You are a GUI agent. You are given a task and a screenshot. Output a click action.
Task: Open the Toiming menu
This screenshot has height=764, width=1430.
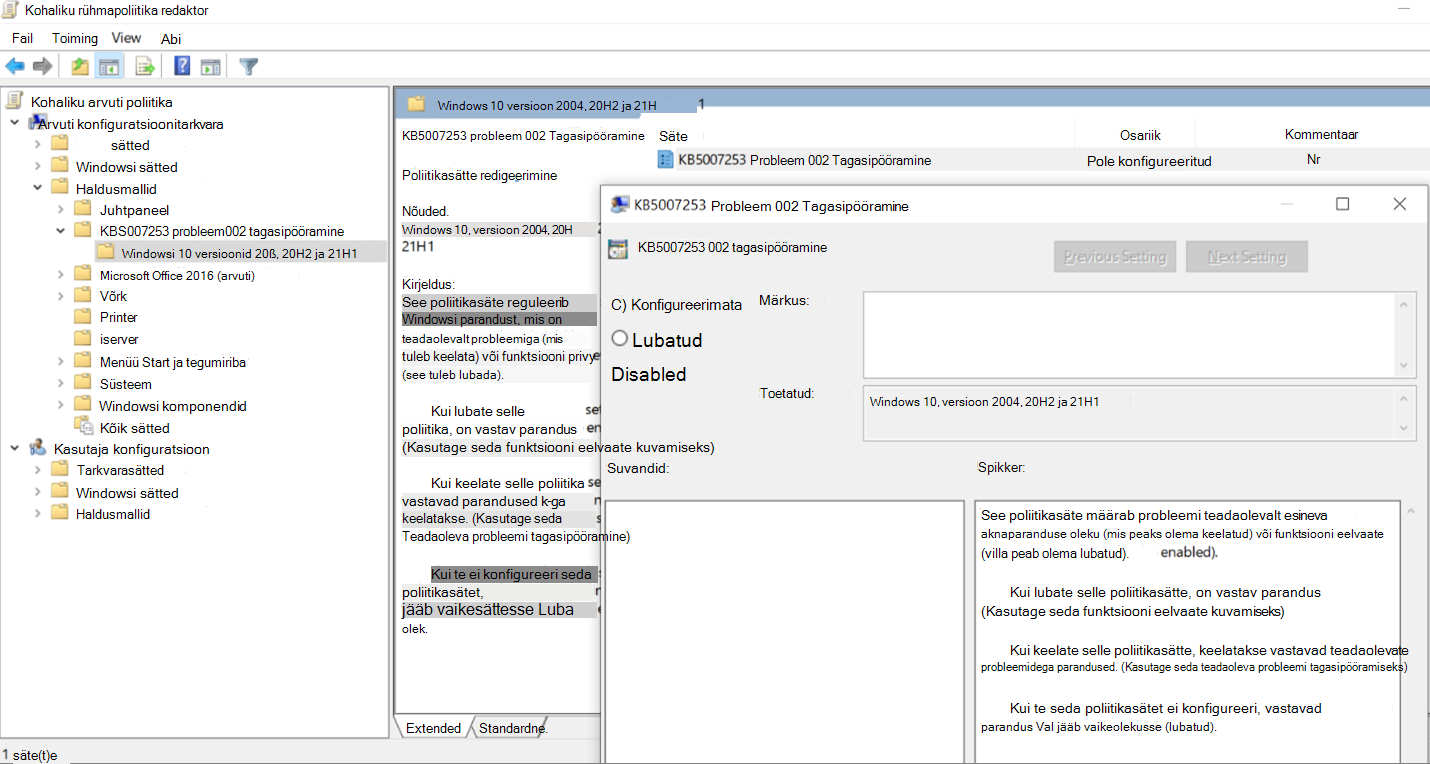(x=75, y=38)
